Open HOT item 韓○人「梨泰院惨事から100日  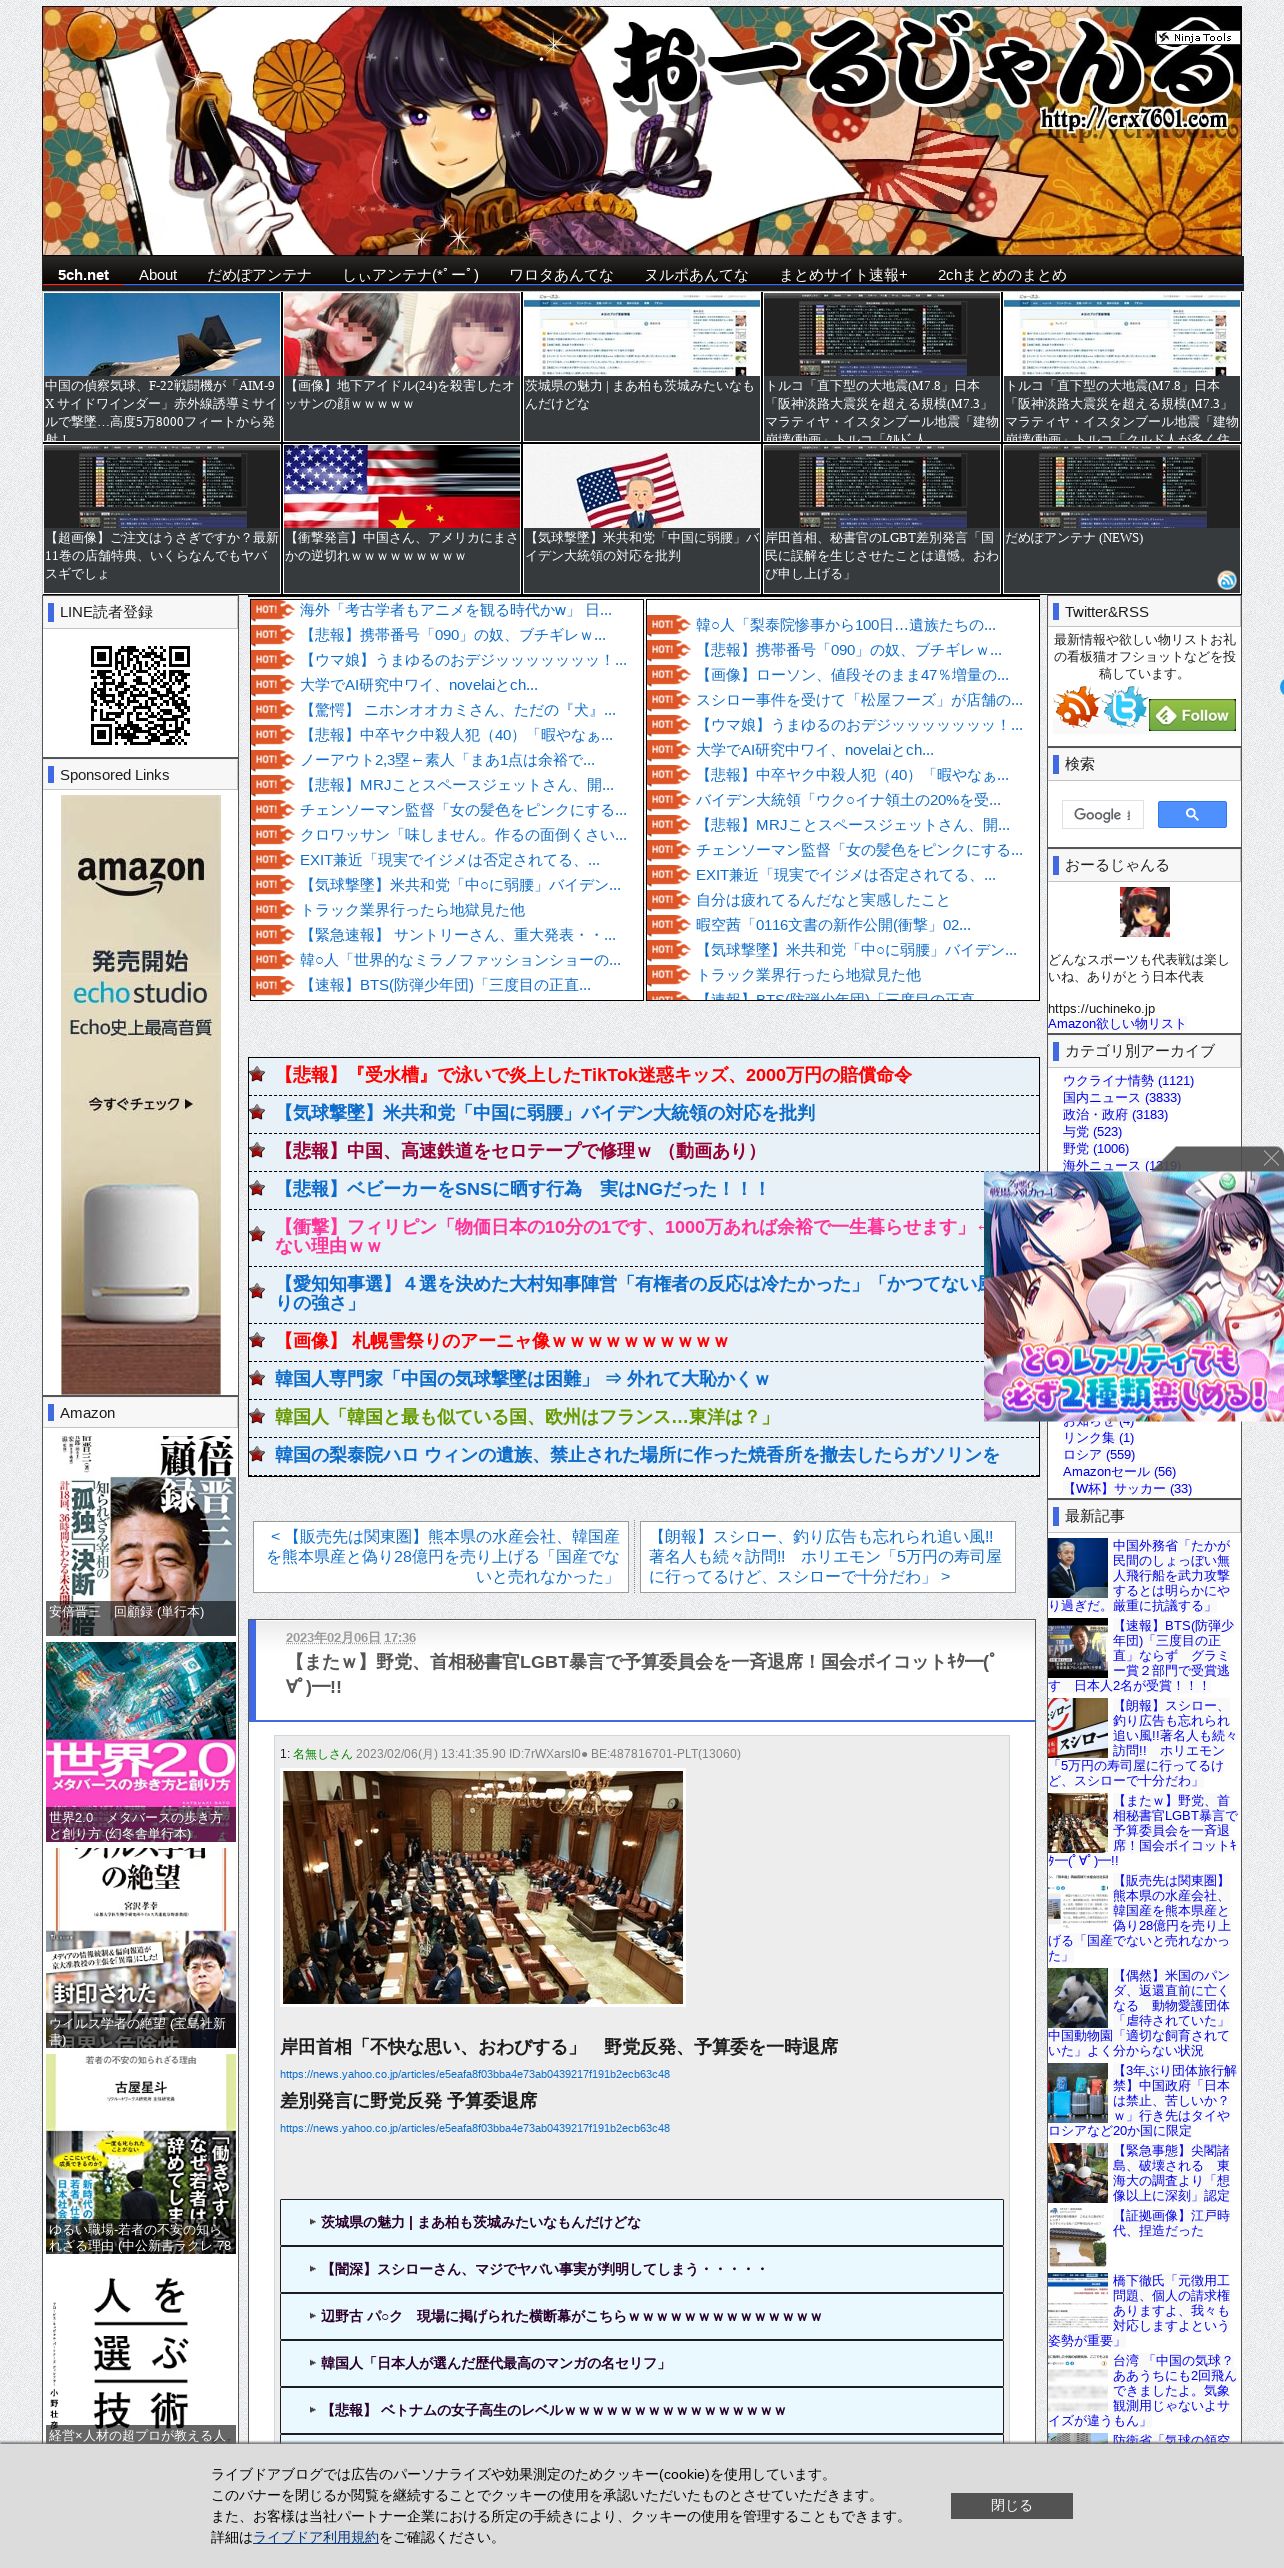pos(846,625)
